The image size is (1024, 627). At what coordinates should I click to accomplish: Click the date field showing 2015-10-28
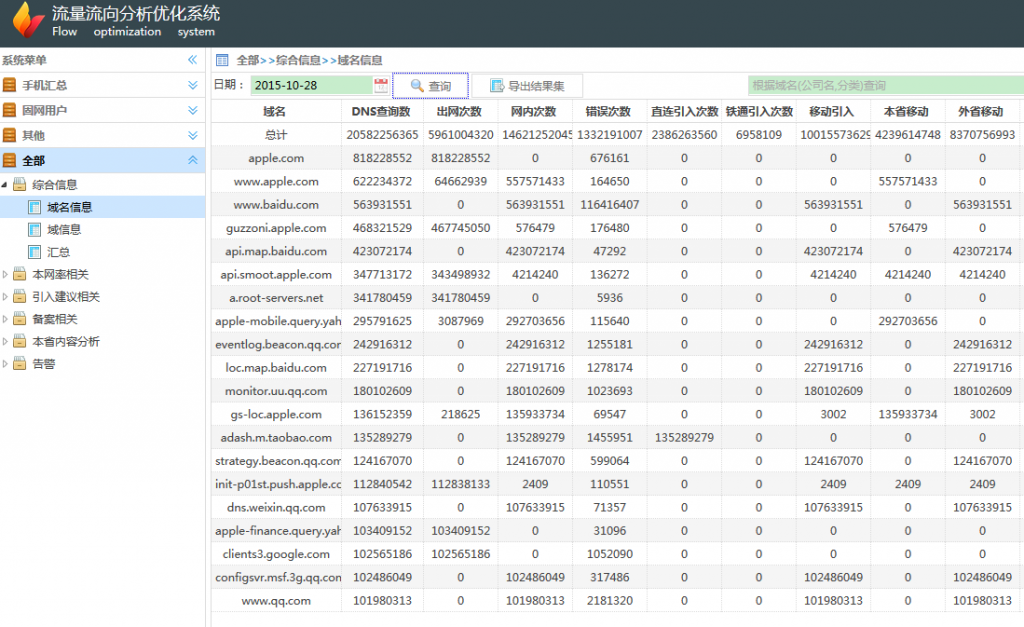point(312,86)
